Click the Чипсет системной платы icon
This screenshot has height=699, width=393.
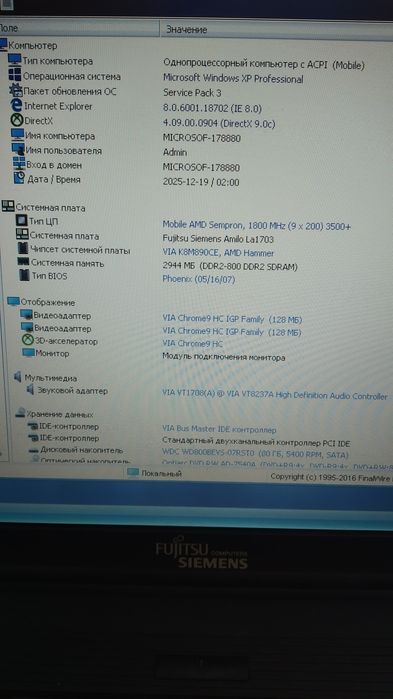point(23,249)
